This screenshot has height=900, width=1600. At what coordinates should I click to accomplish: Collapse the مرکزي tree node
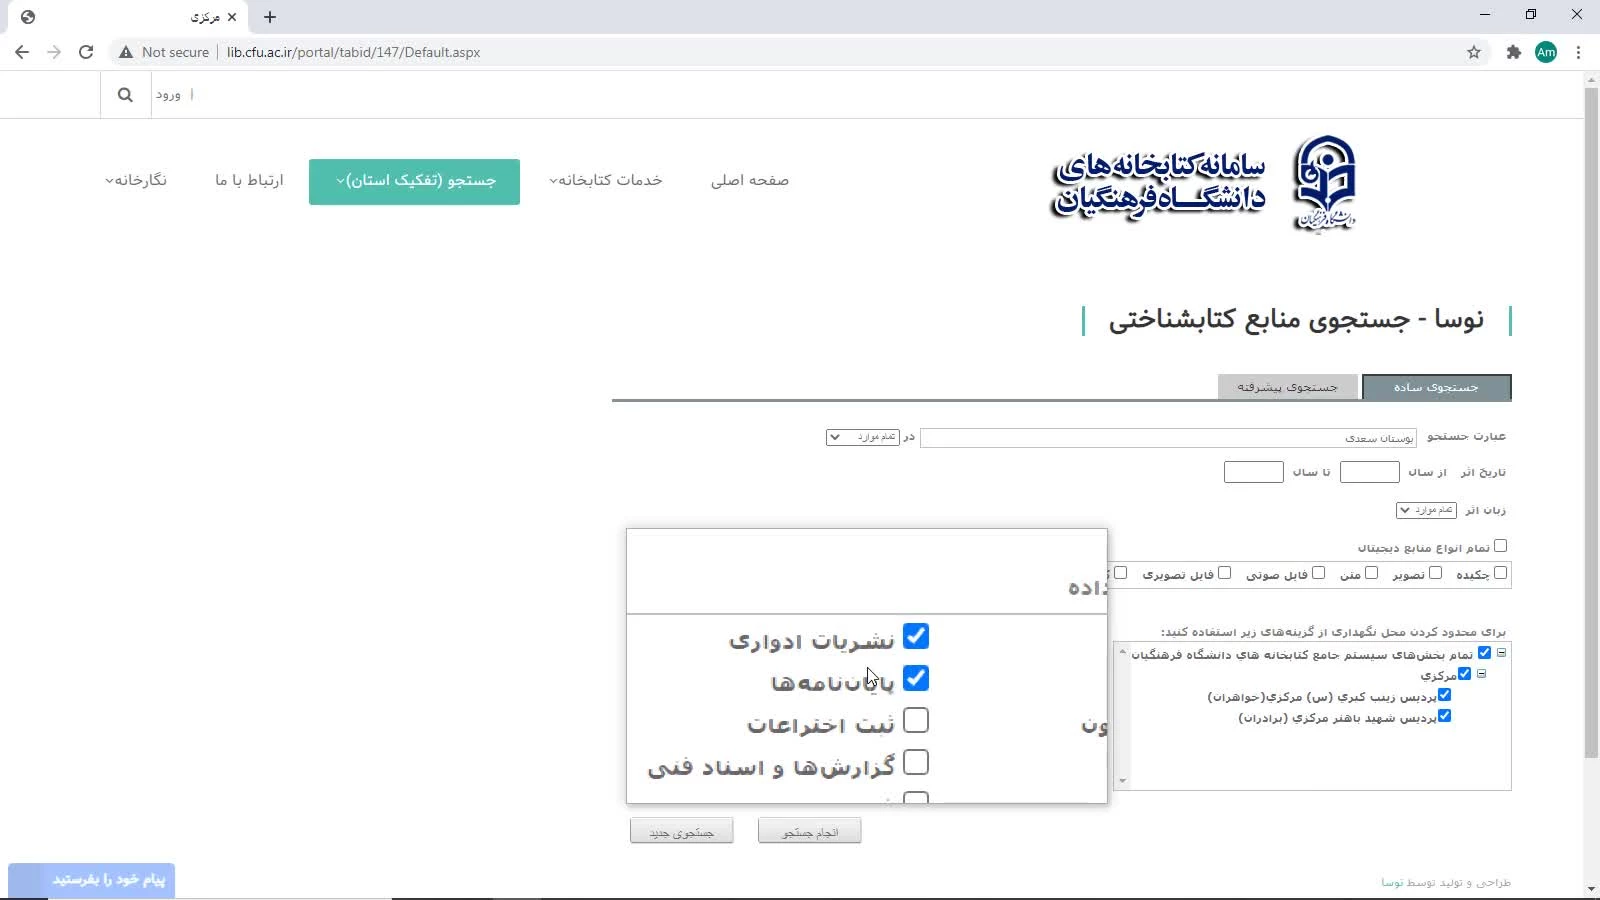point(1482,674)
